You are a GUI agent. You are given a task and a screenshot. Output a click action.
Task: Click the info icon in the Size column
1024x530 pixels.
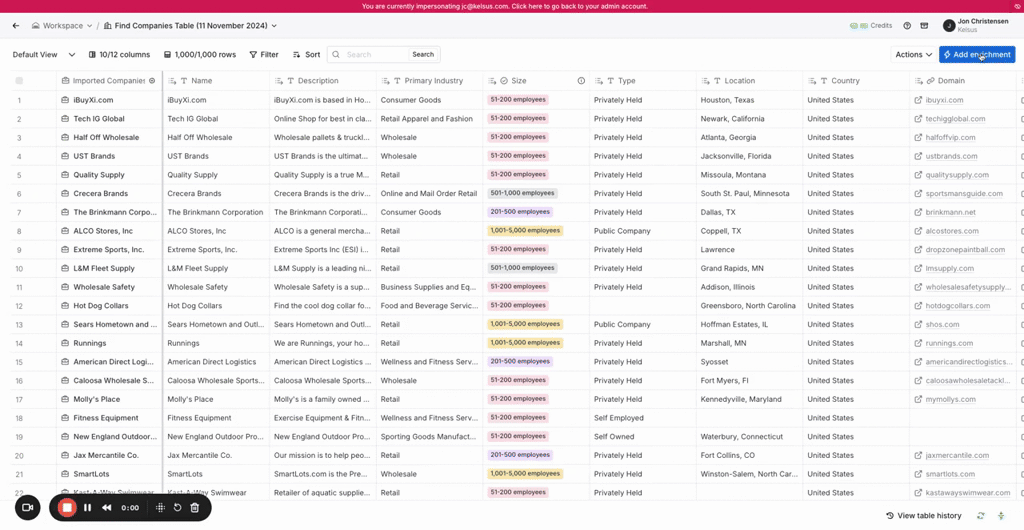pos(581,81)
